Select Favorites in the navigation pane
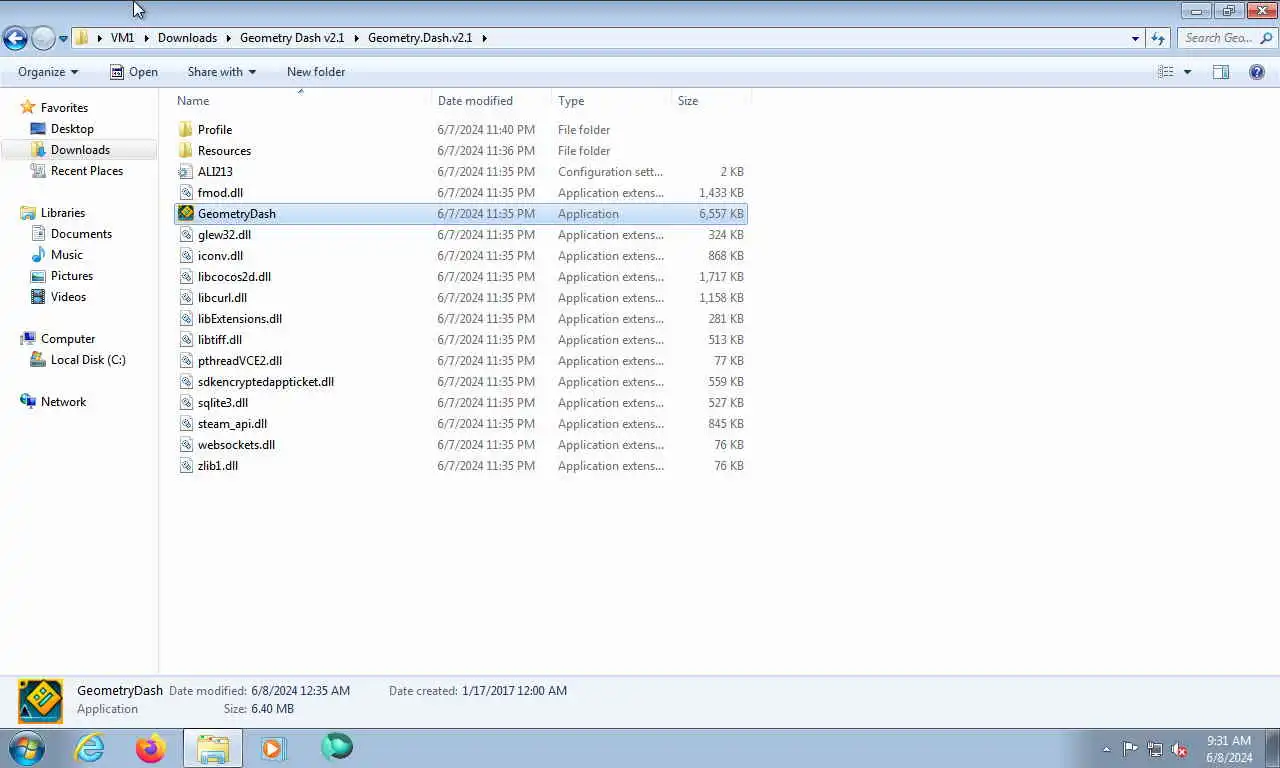The width and height of the screenshot is (1280, 768). click(64, 108)
